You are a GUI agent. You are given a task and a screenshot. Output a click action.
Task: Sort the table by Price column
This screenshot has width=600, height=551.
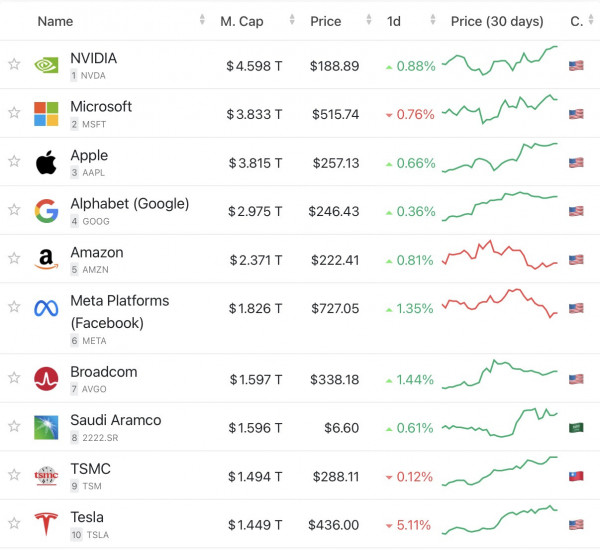pyautogui.click(x=325, y=21)
